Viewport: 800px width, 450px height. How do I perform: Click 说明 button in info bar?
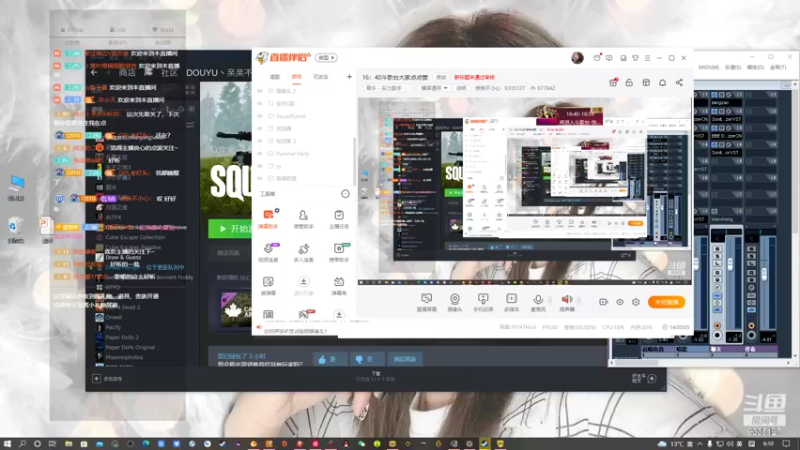(461, 88)
